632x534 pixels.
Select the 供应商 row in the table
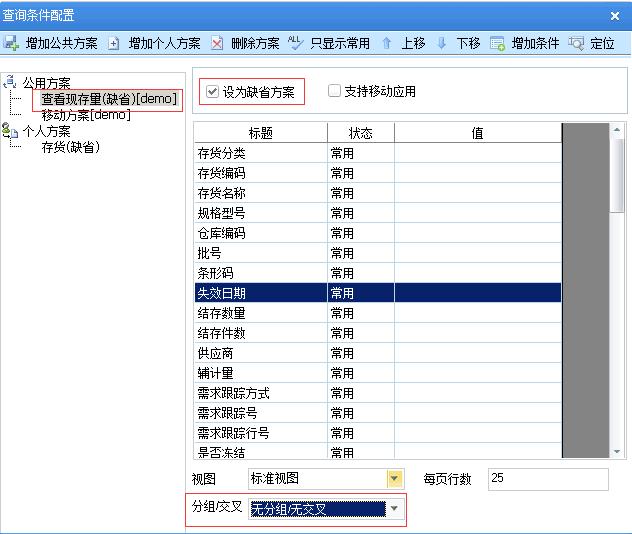point(260,353)
